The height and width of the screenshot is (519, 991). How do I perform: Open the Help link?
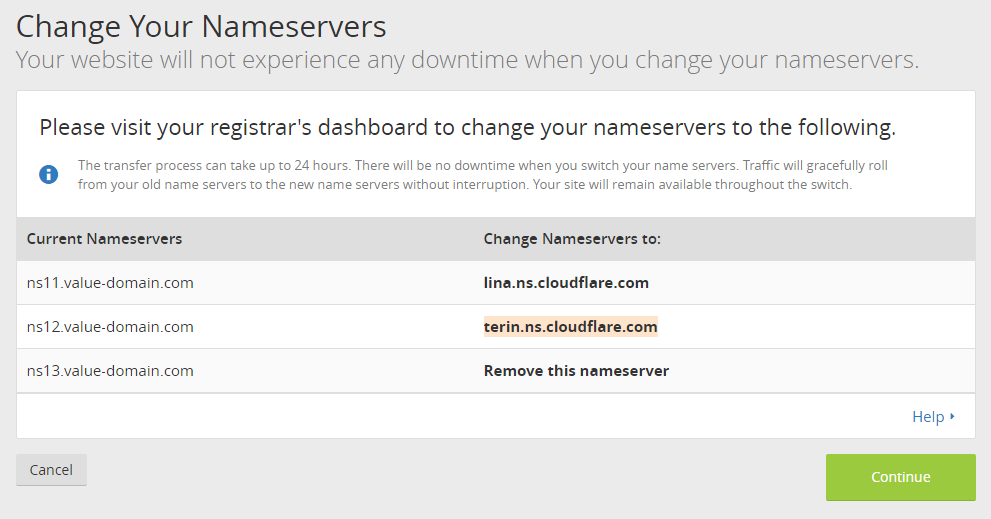pos(928,417)
